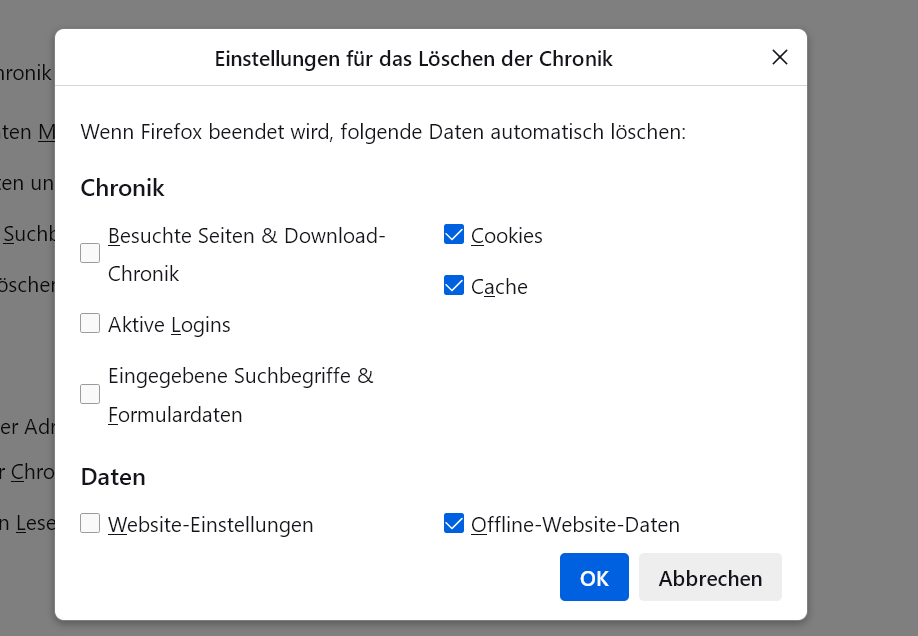The height and width of the screenshot is (636, 918).
Task: Click the "Besuchte Seiten & Download-Chronik" label
Action: click(x=246, y=237)
